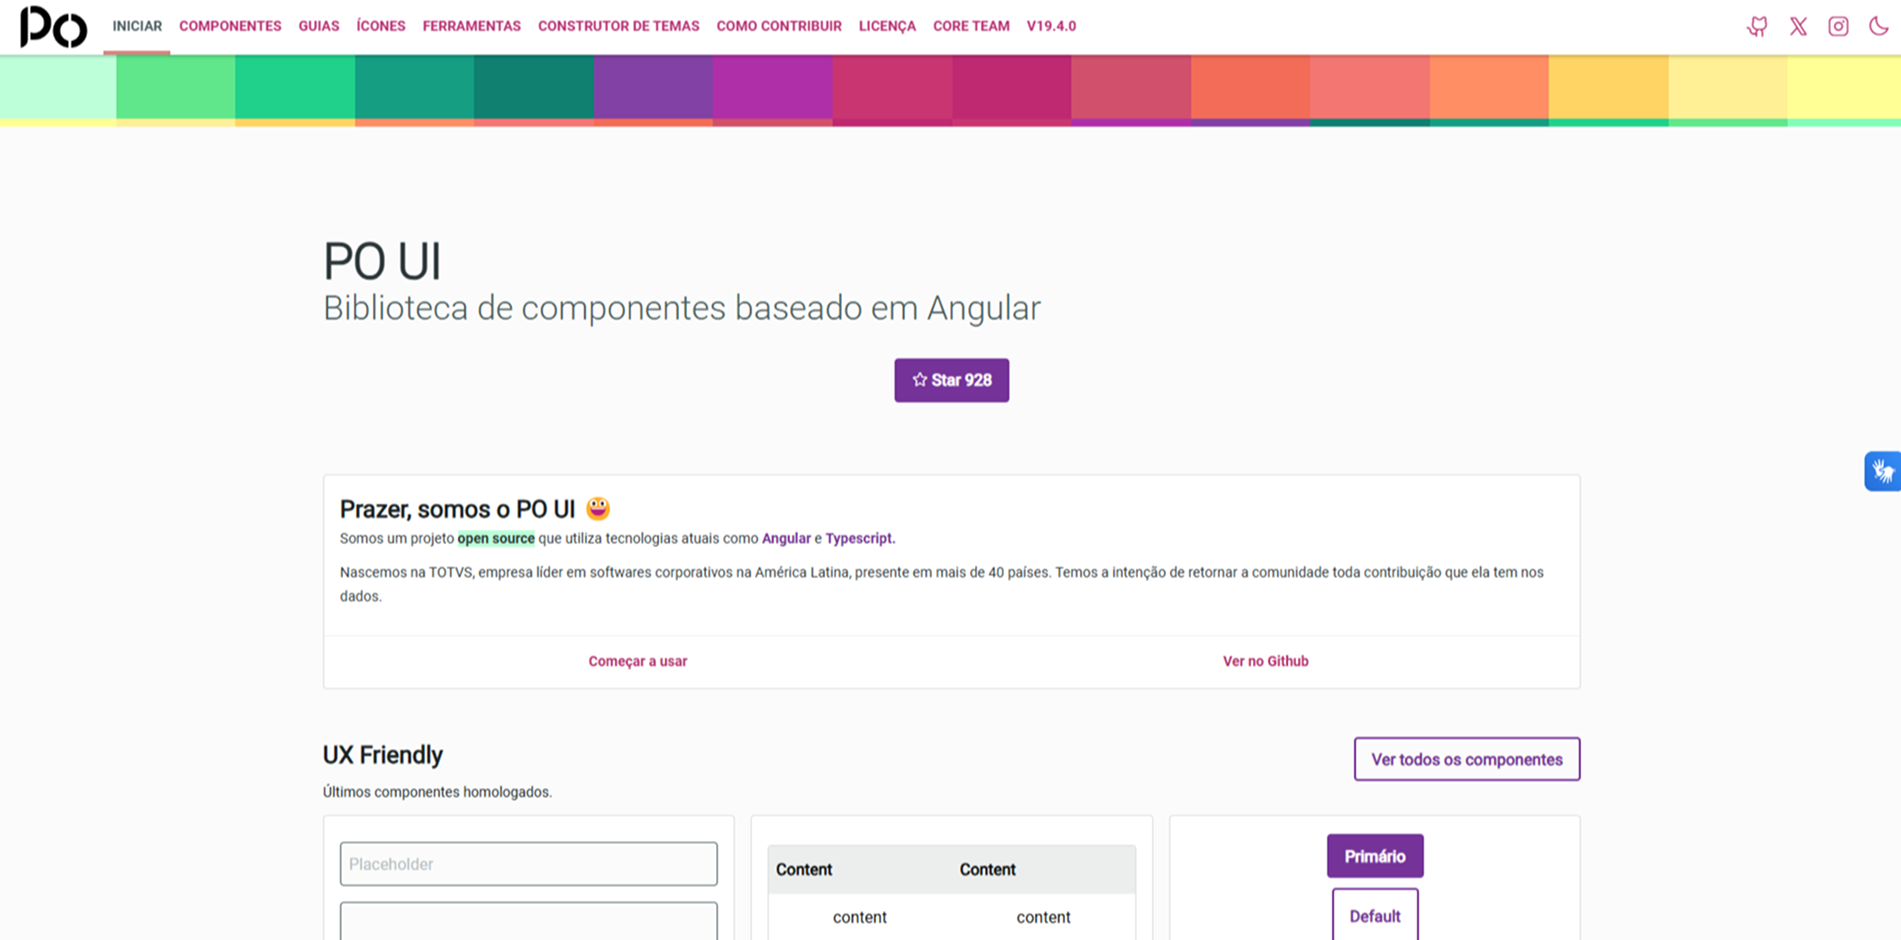Select FERRAMENTAS in the navbar
1901x940 pixels.
pos(471,26)
